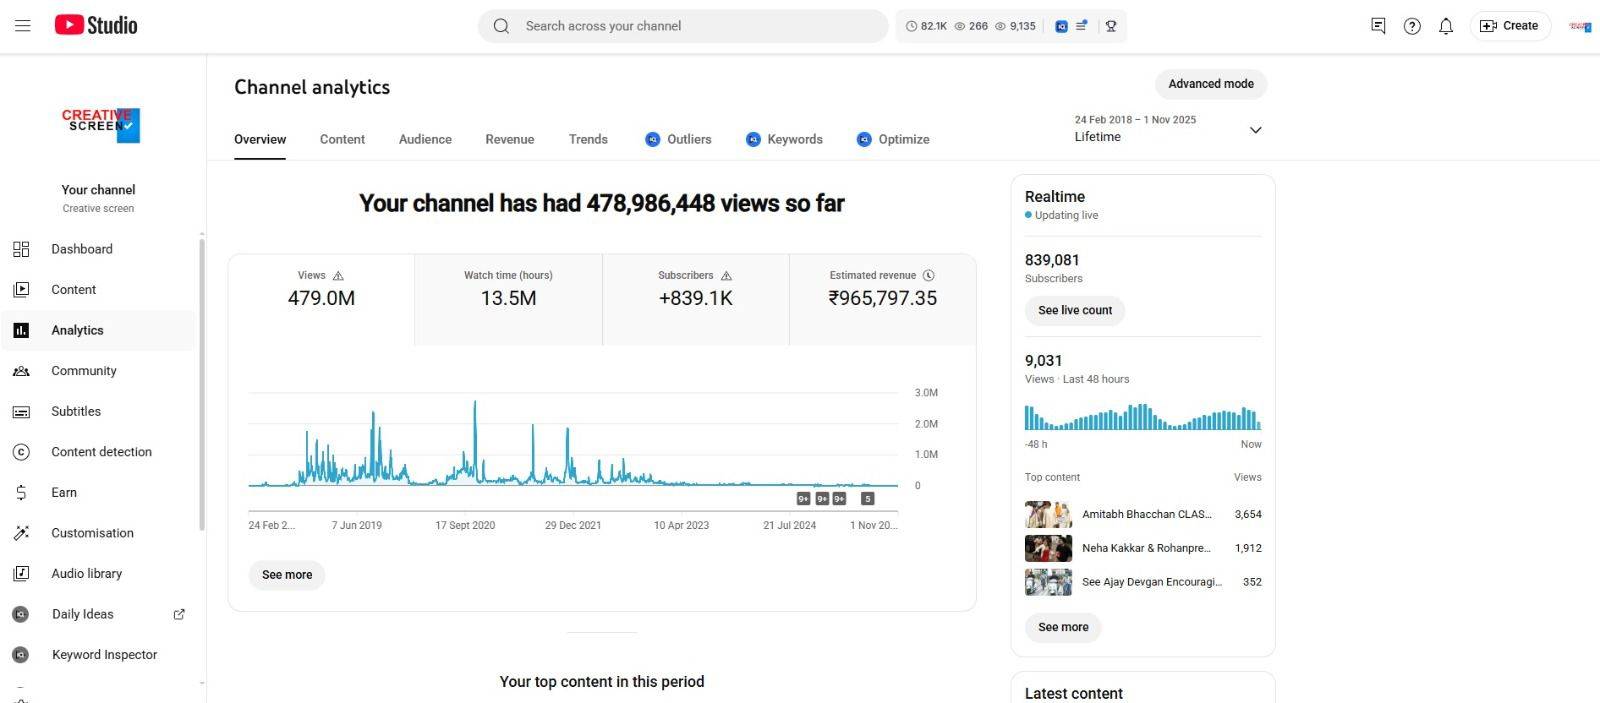Click the Earn dollar icon

coord(21,492)
